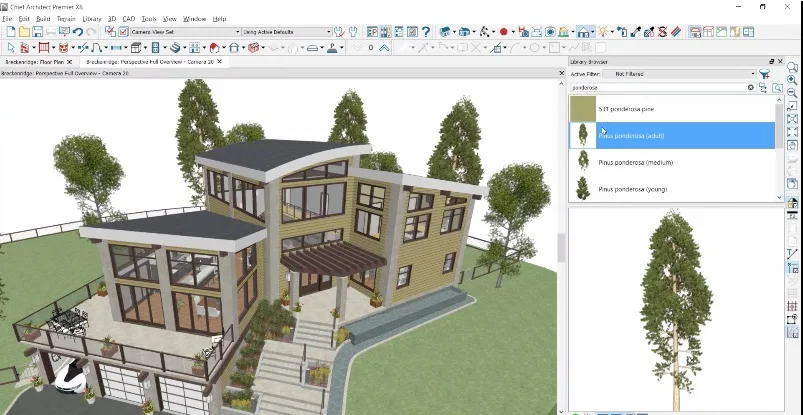Click the Undo arrow icon

click(77, 32)
